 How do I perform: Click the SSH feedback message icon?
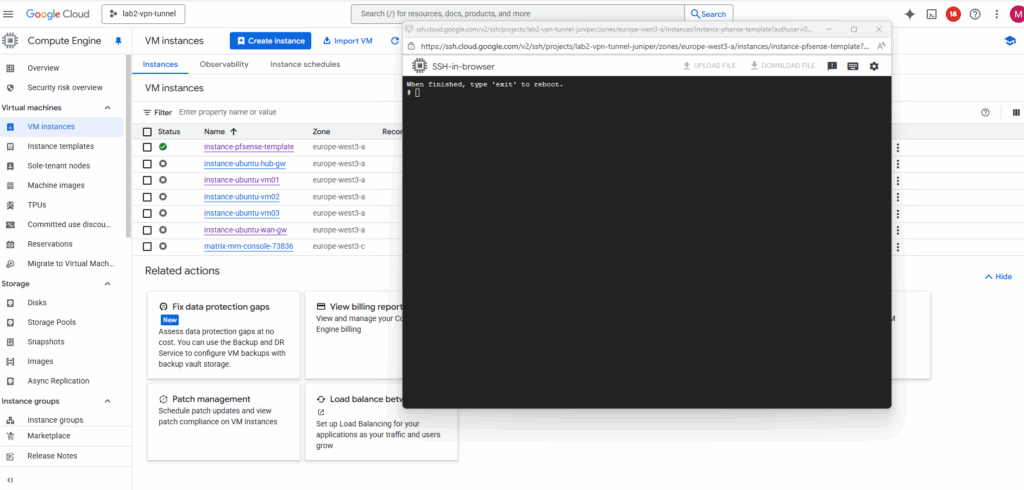832,66
